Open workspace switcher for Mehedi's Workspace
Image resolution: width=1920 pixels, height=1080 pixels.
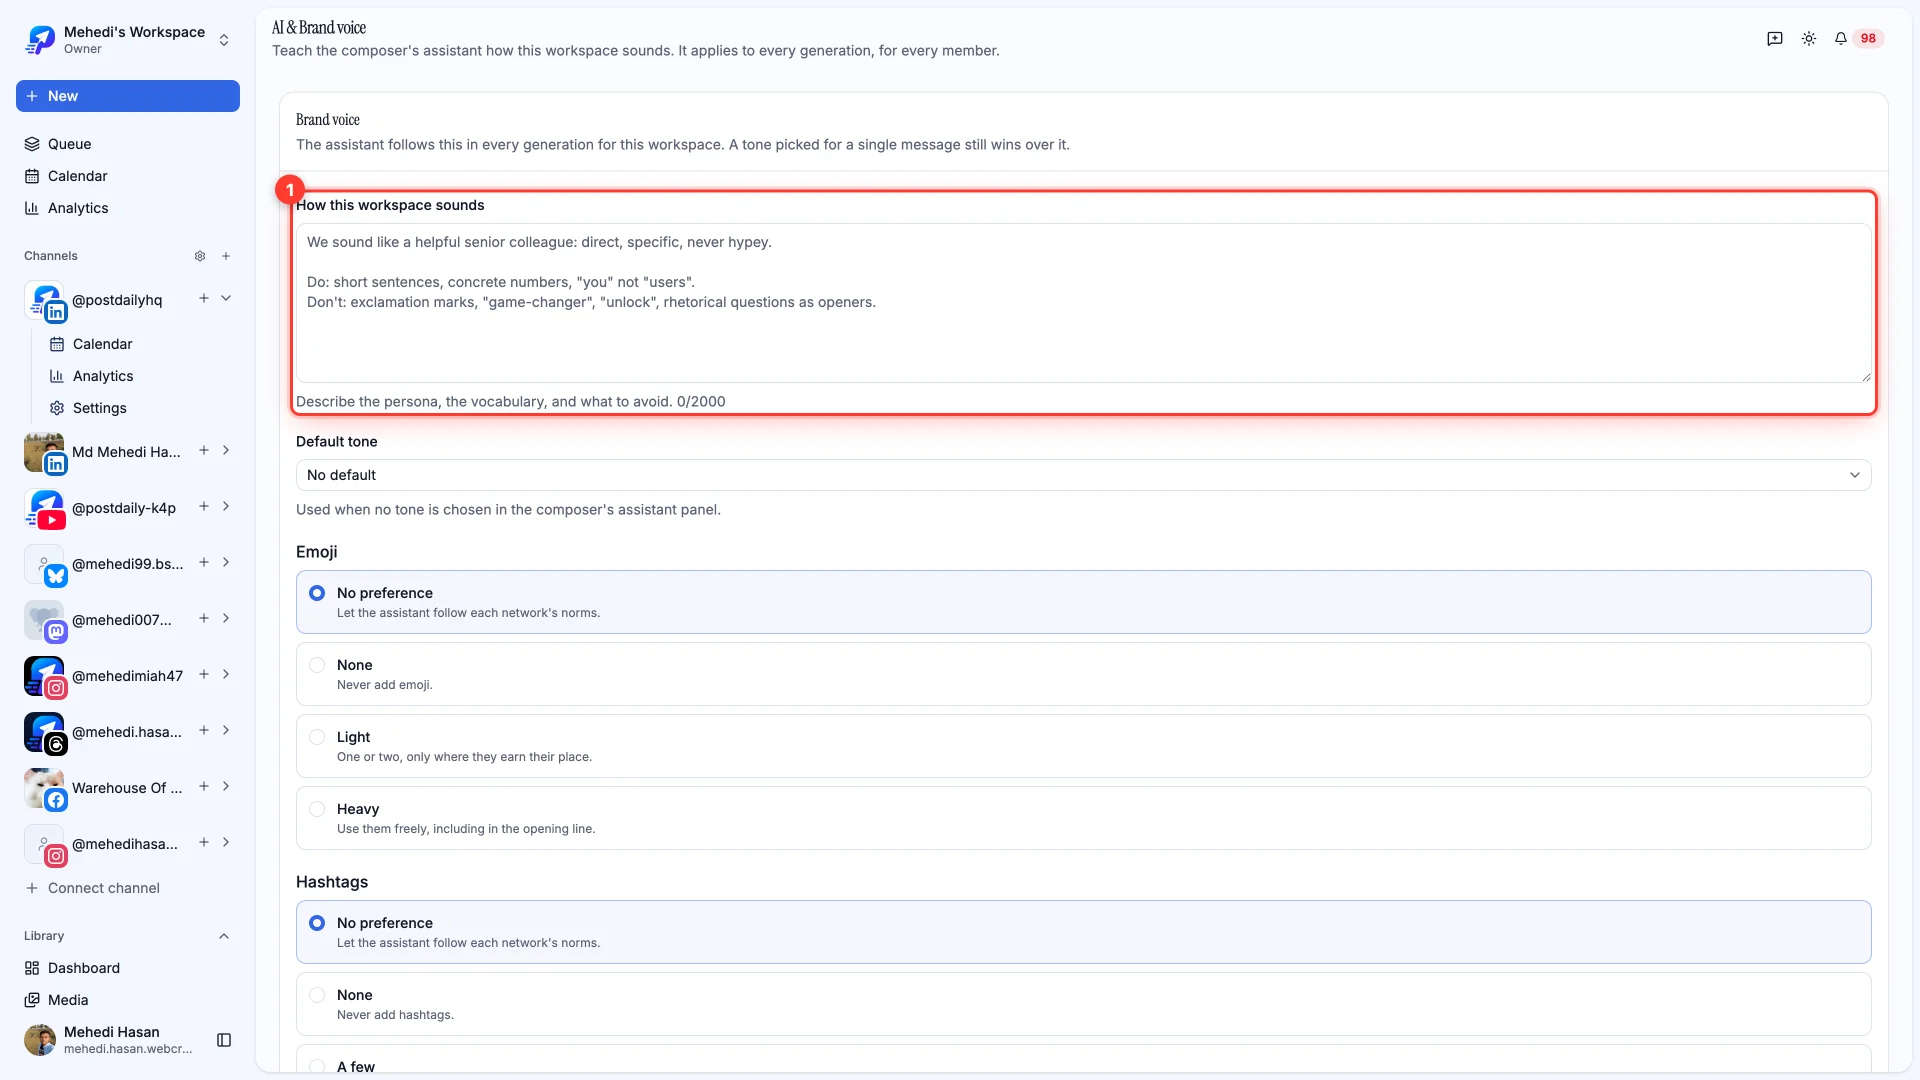coord(128,40)
